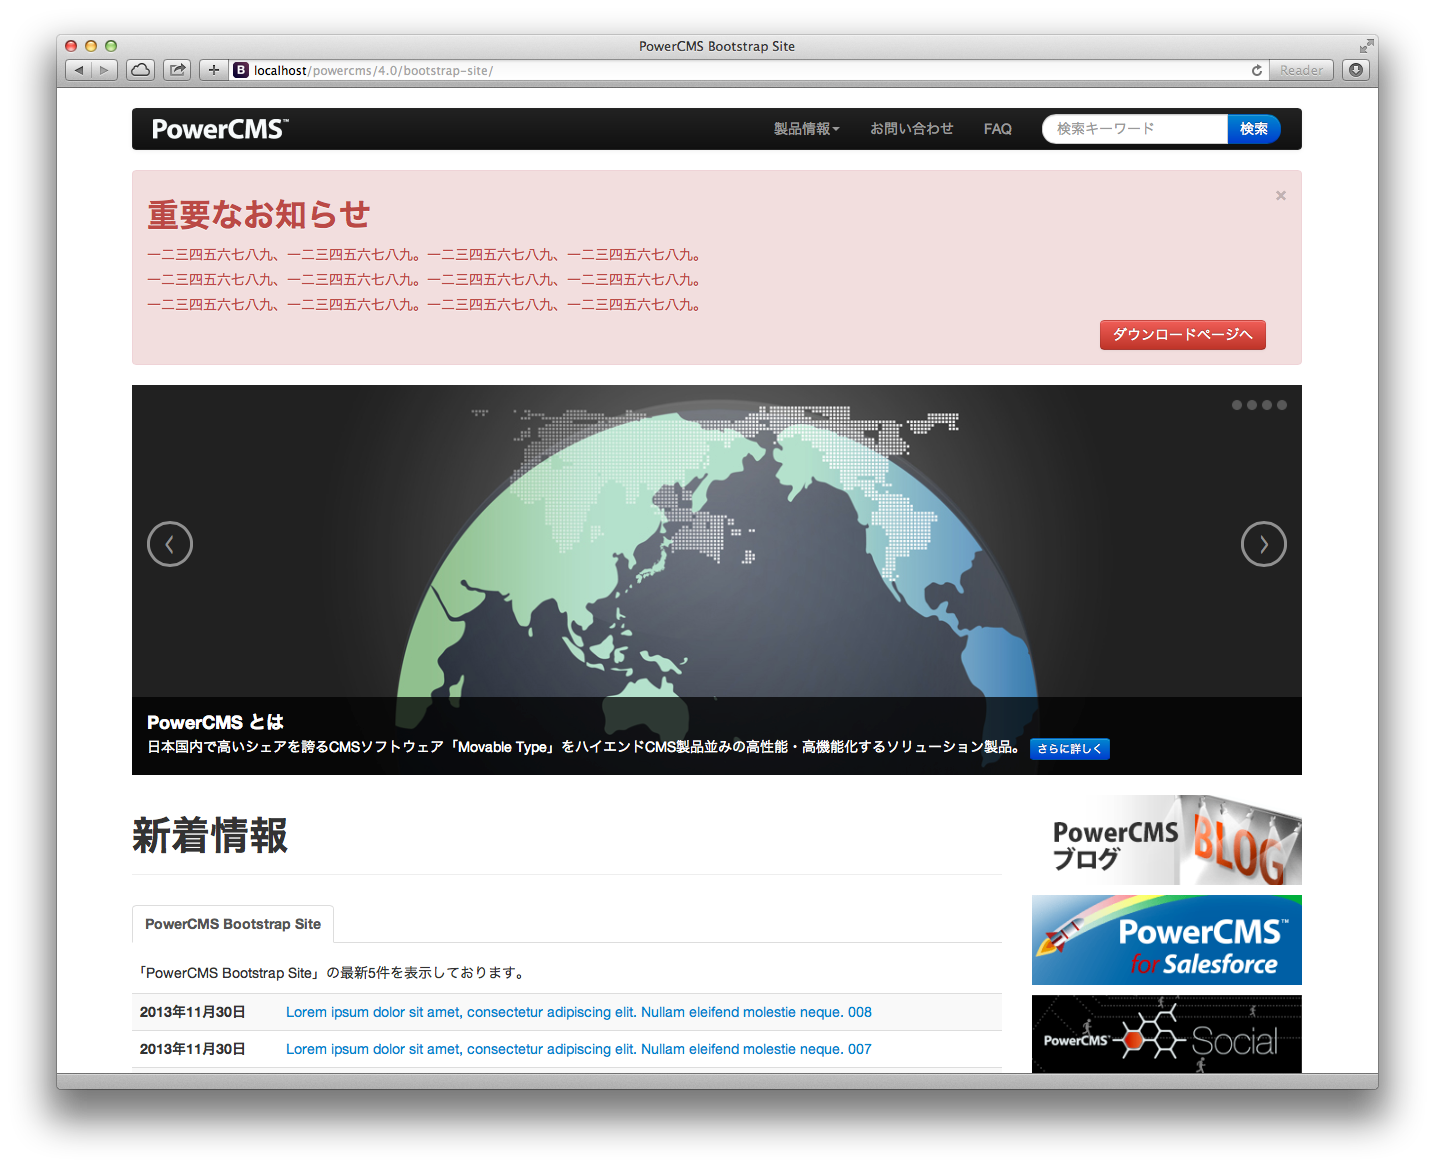
Task: Click the date 2013年11月30日 in 008 row
Action: [193, 1012]
